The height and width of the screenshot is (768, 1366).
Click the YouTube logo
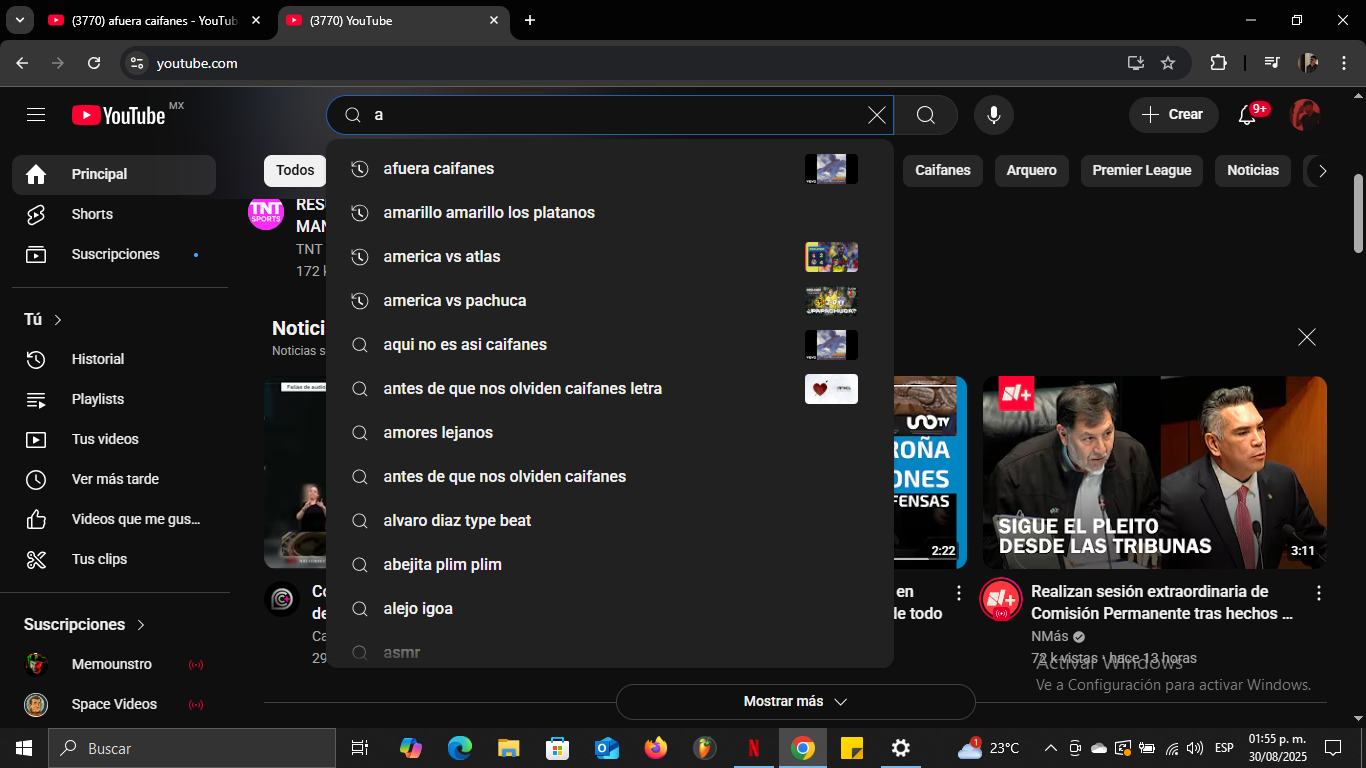(x=118, y=115)
